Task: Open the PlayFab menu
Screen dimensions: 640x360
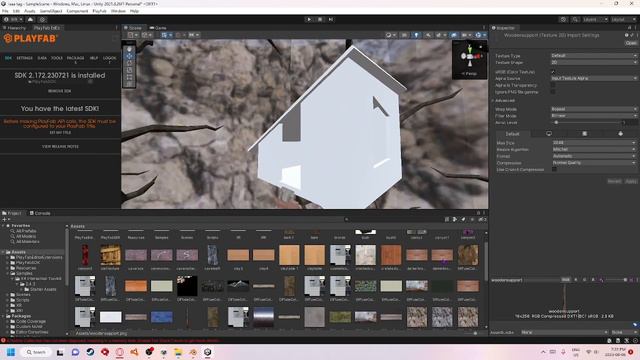Action: coord(99,11)
